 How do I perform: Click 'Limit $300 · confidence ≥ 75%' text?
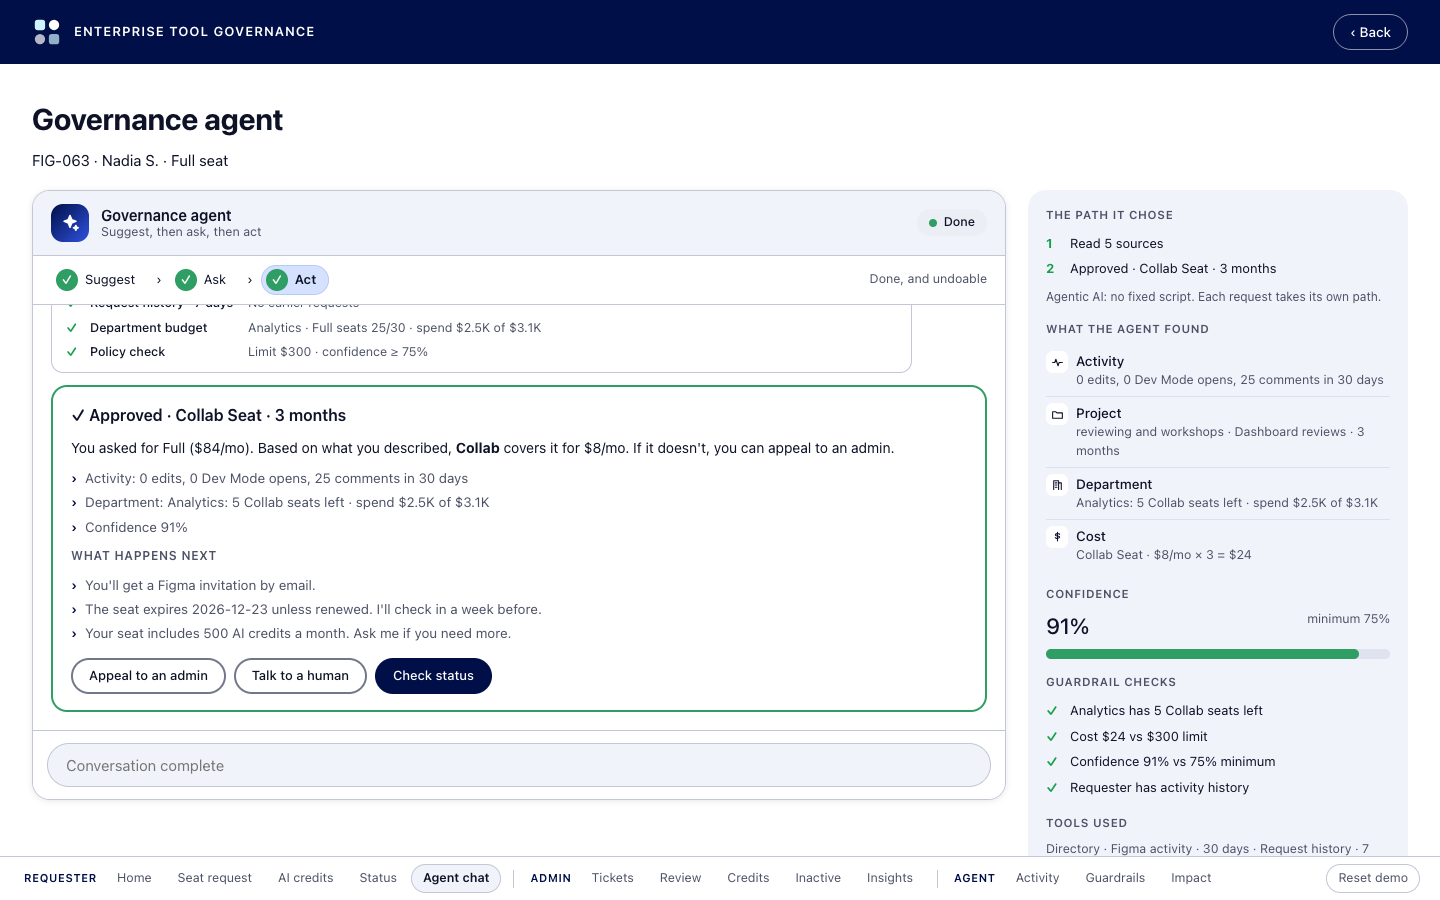tap(338, 352)
